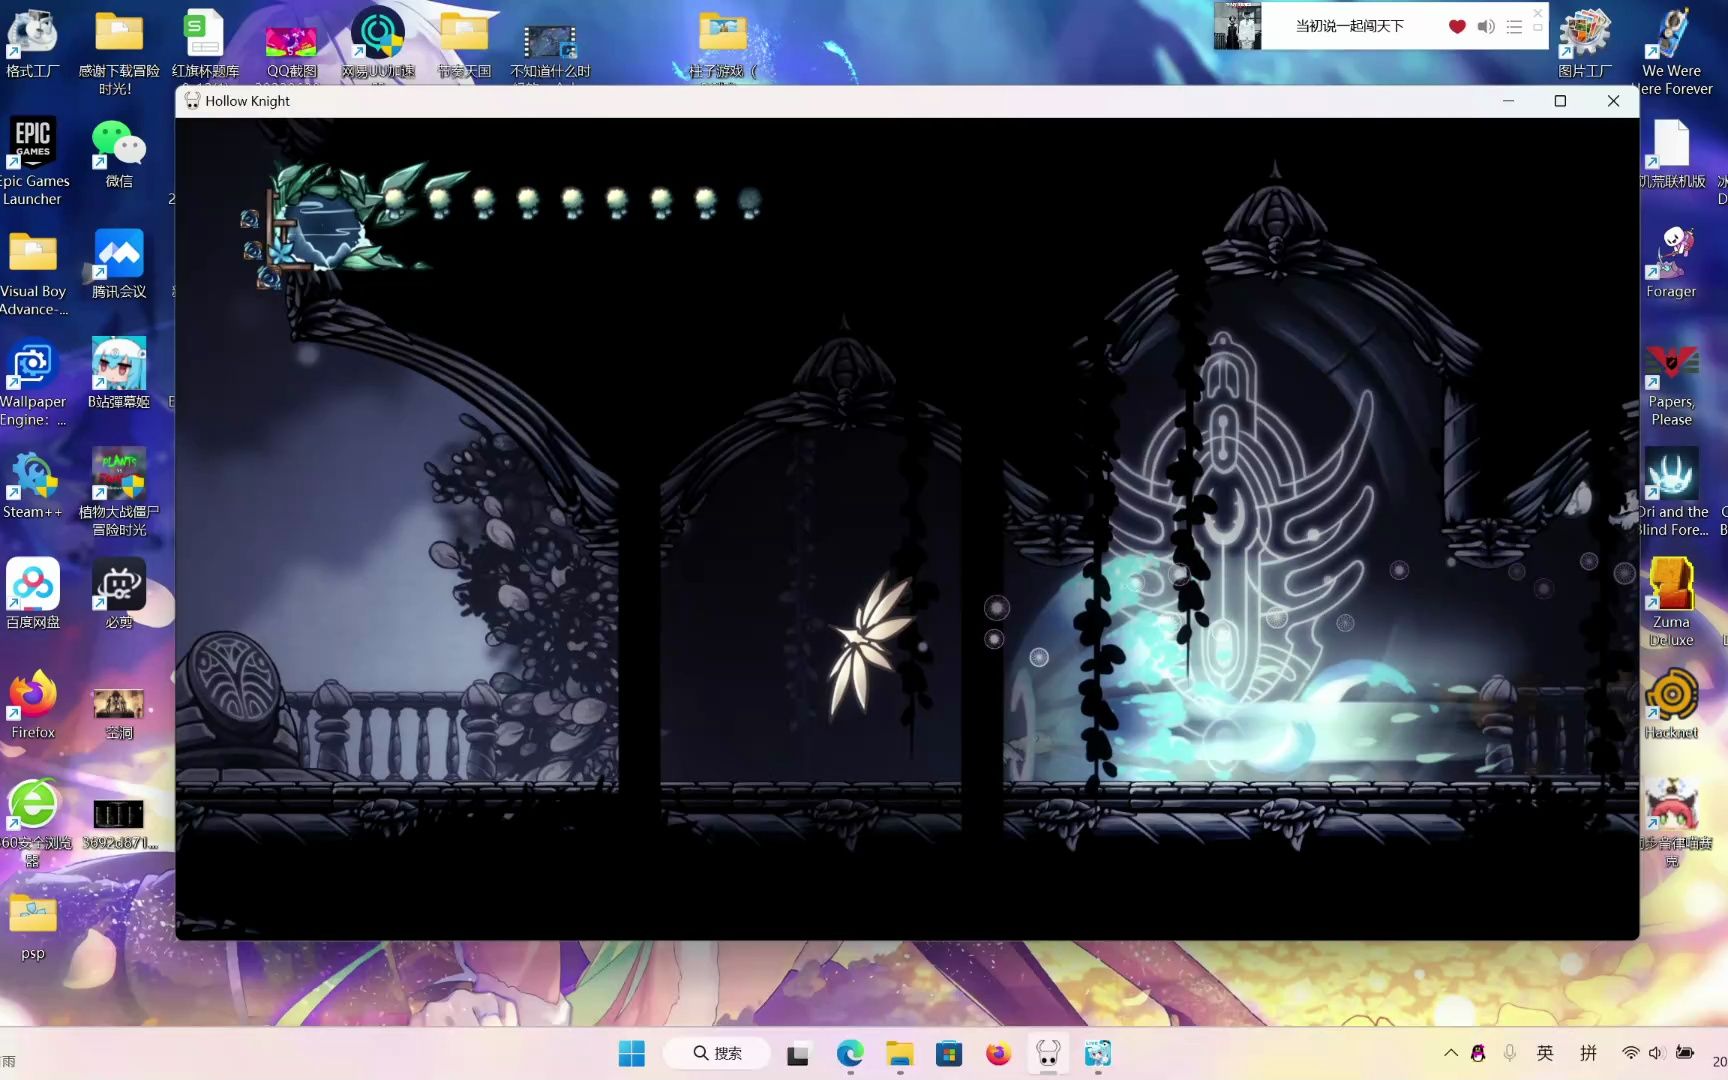Open File Explorer from taskbar
The image size is (1728, 1080).
[899, 1053]
